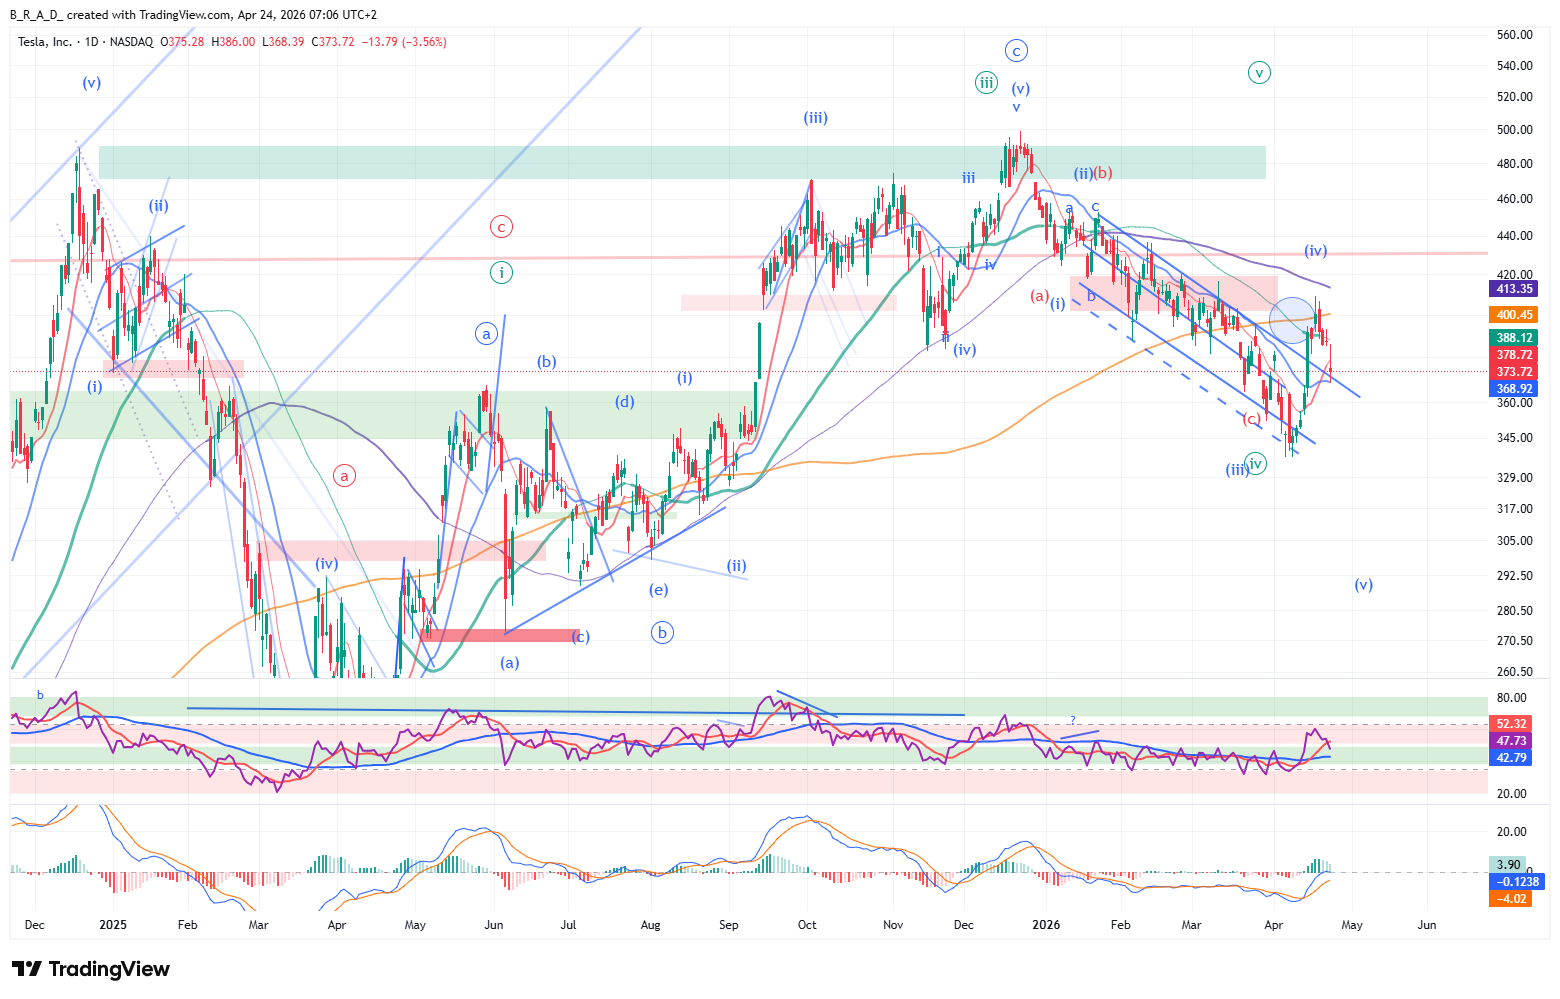
Task: Select the green circled 'v' wave label
Action: coord(1260,72)
